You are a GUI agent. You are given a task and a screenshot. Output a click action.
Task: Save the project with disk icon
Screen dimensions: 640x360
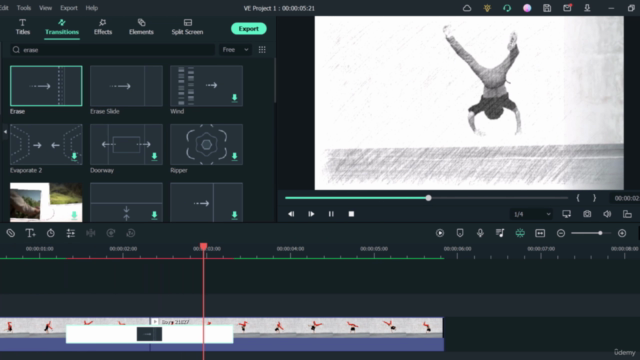547,8
